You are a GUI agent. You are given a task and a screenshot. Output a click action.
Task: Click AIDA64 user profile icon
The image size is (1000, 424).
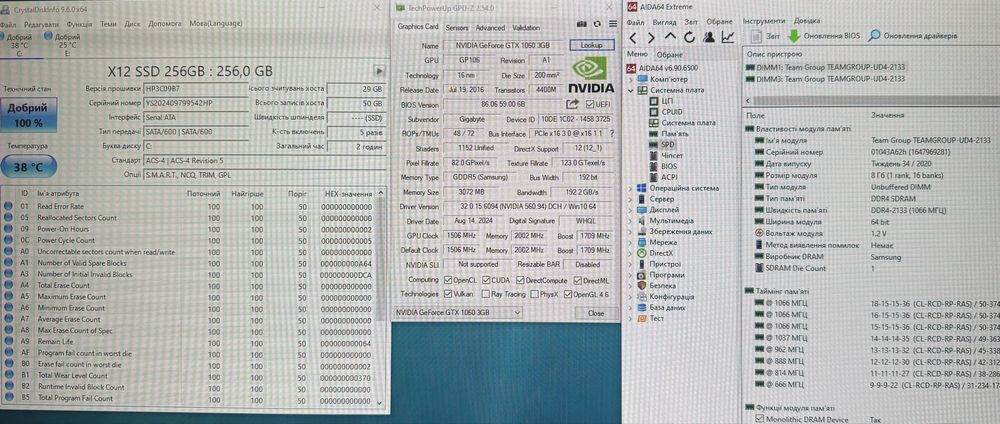pyautogui.click(x=709, y=38)
